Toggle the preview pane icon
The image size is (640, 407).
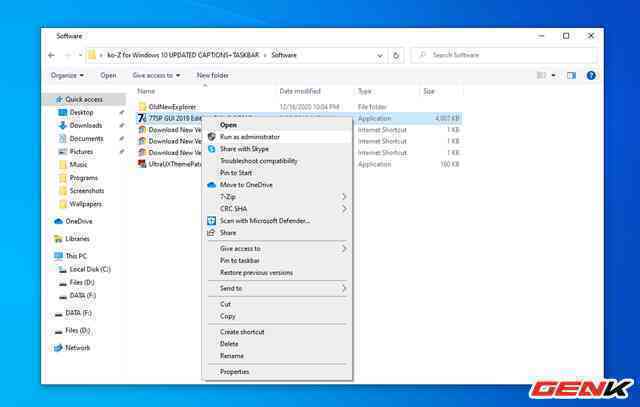coord(571,76)
